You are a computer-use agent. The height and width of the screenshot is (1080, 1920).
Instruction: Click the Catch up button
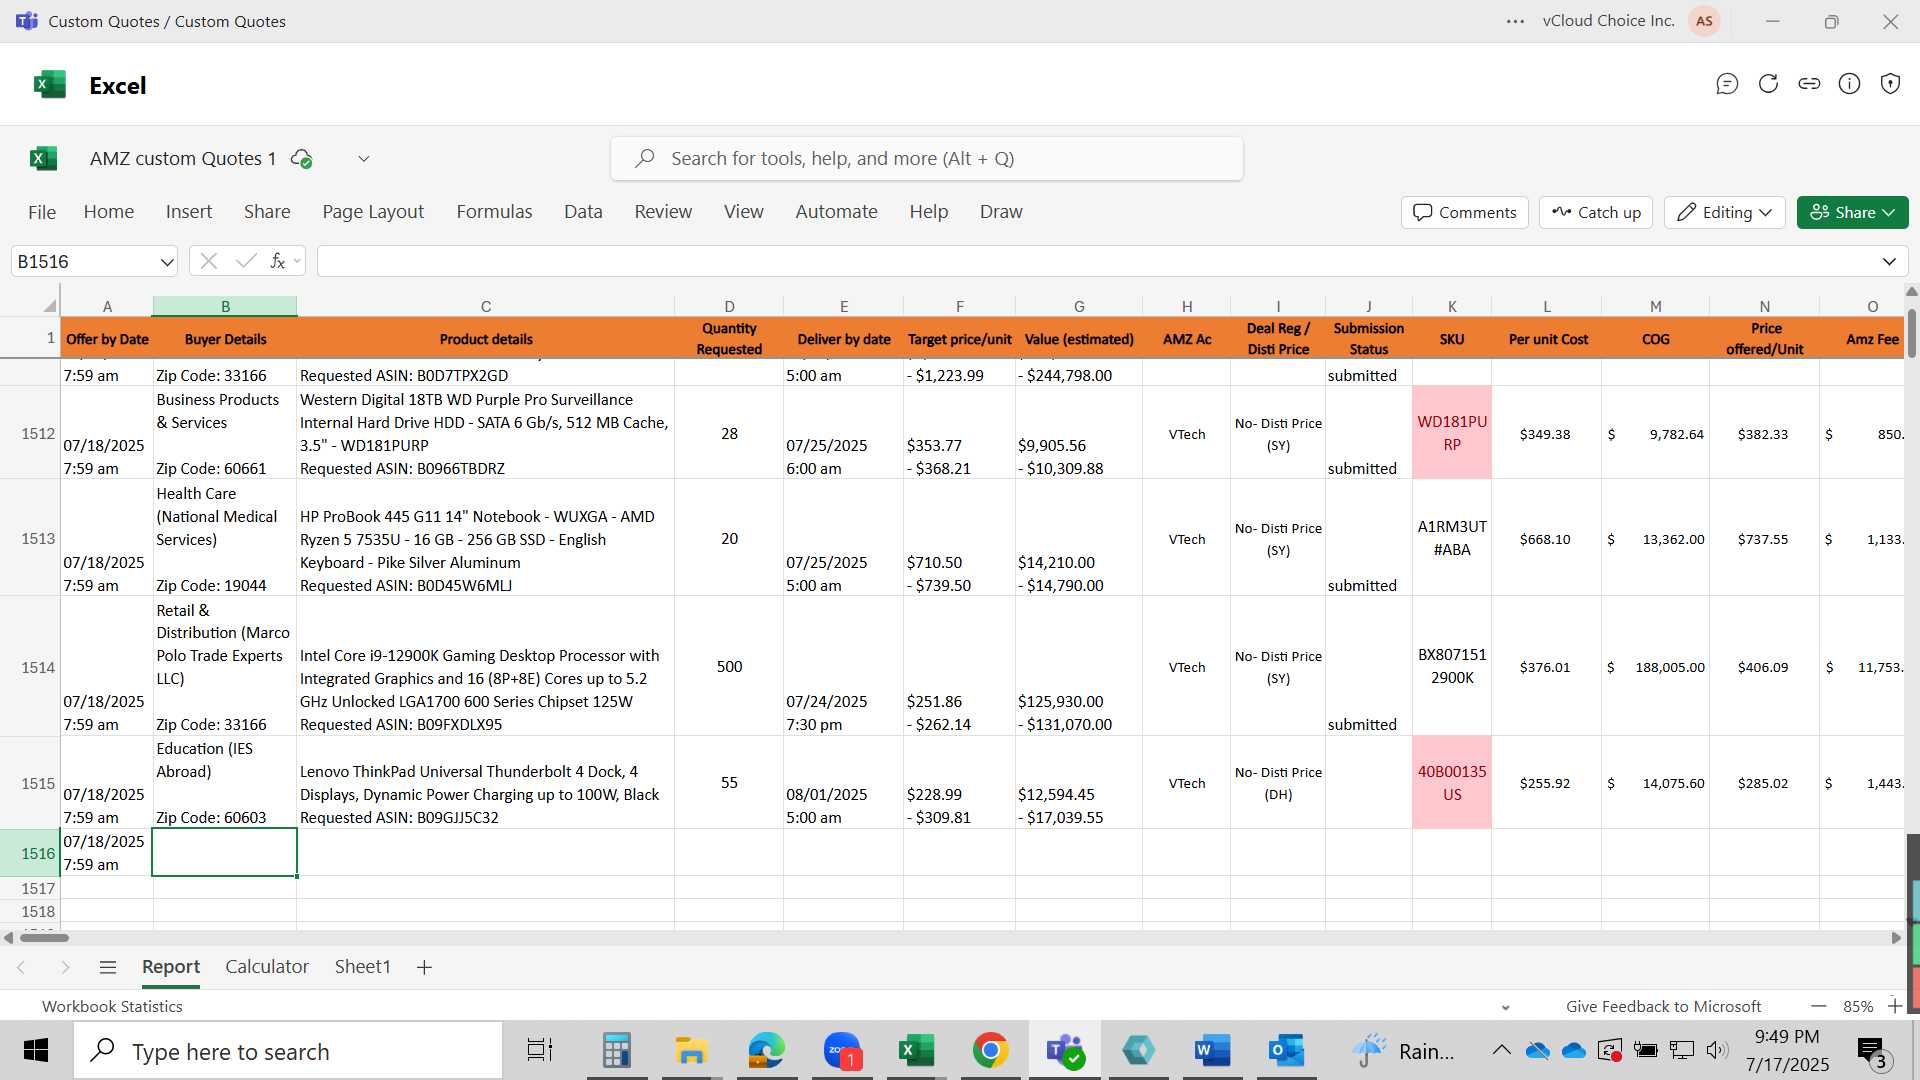pos(1596,212)
